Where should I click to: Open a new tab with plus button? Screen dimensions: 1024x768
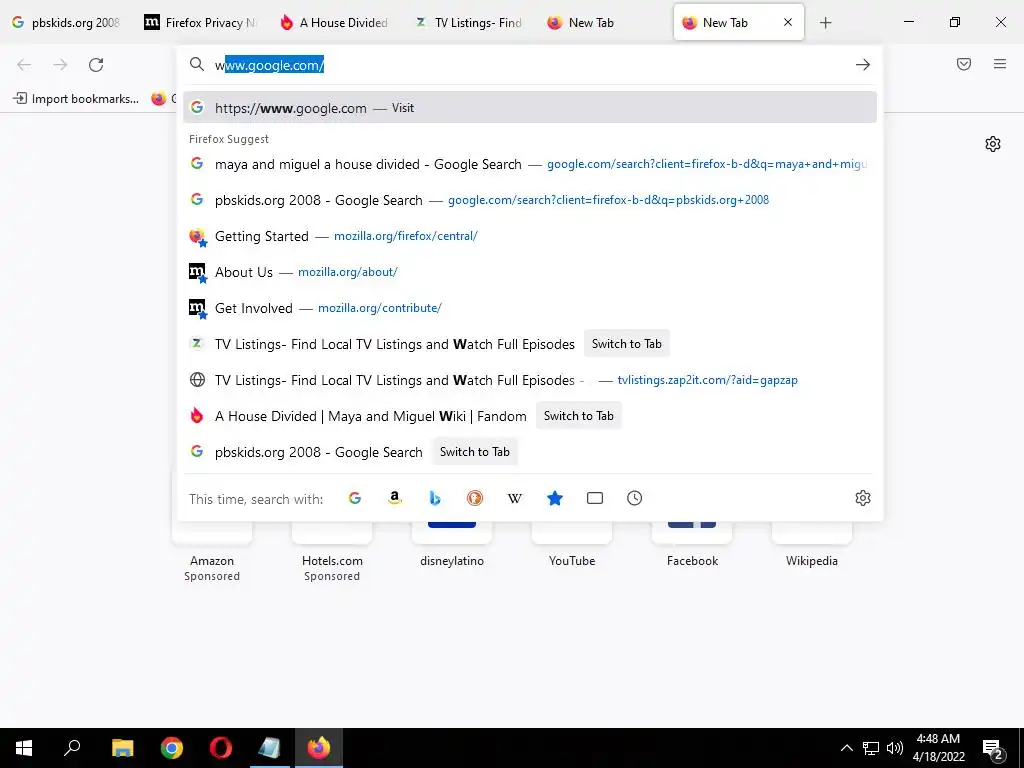(825, 23)
